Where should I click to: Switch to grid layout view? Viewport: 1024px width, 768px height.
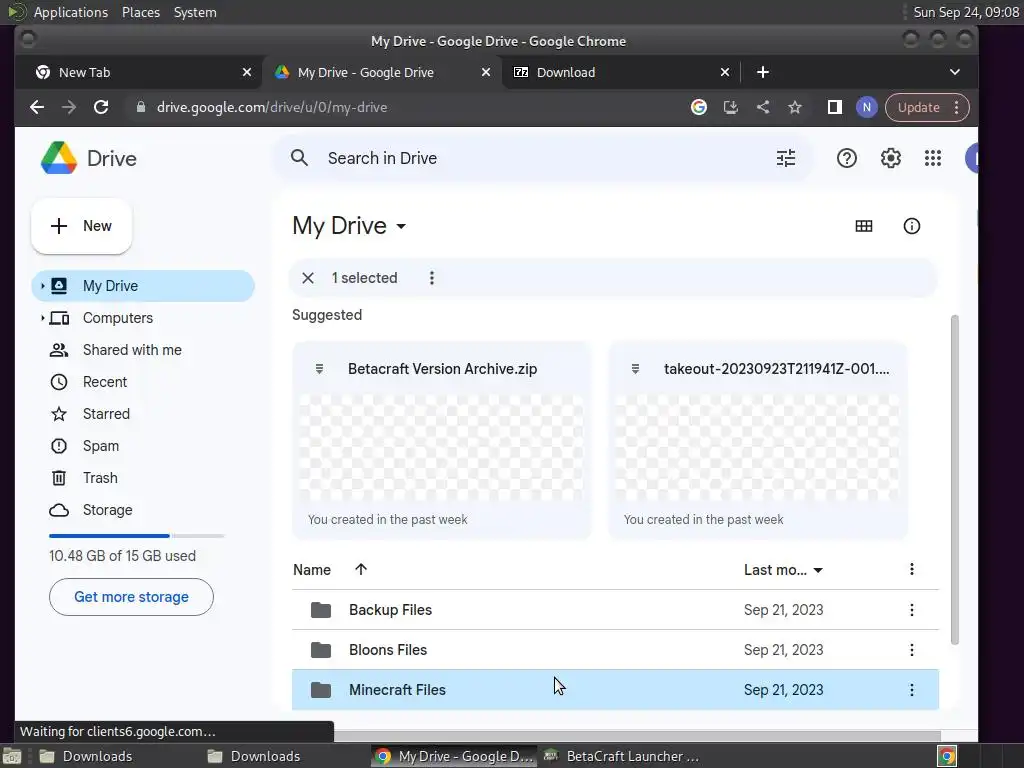[x=863, y=226]
